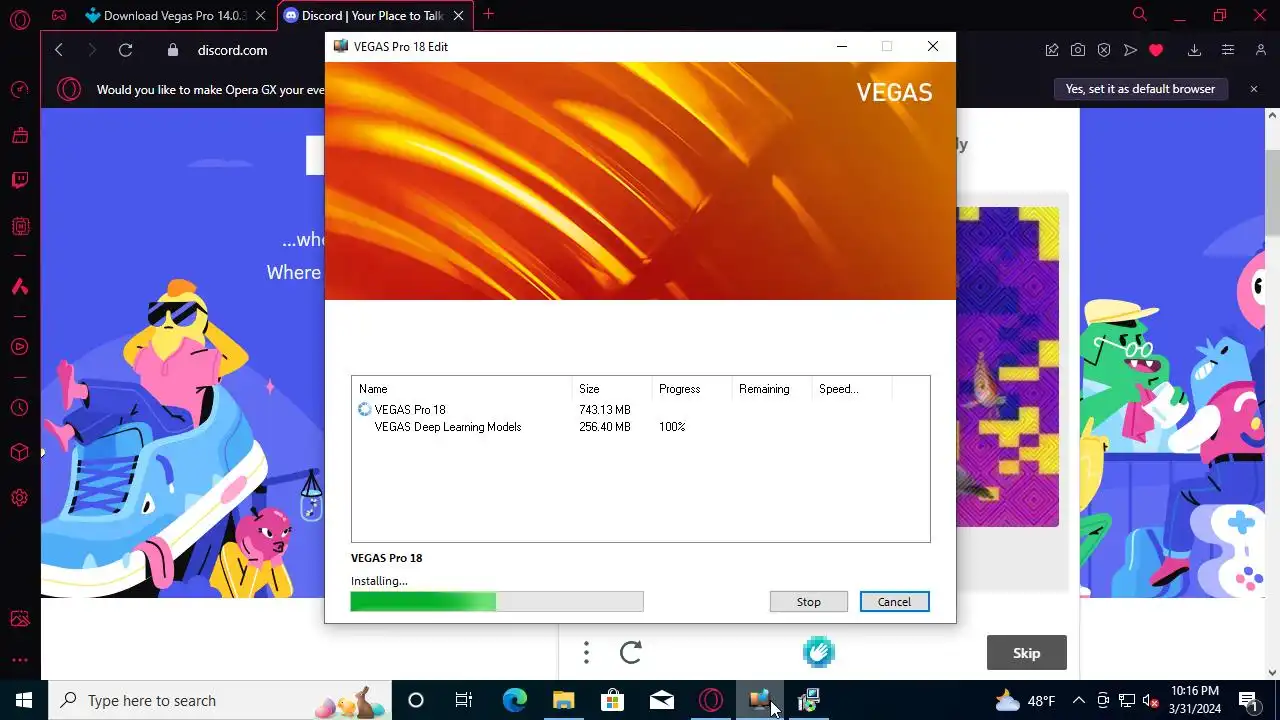Image resolution: width=1280 pixels, height=720 pixels.
Task: Close the Discord tab
Action: [x=458, y=15]
